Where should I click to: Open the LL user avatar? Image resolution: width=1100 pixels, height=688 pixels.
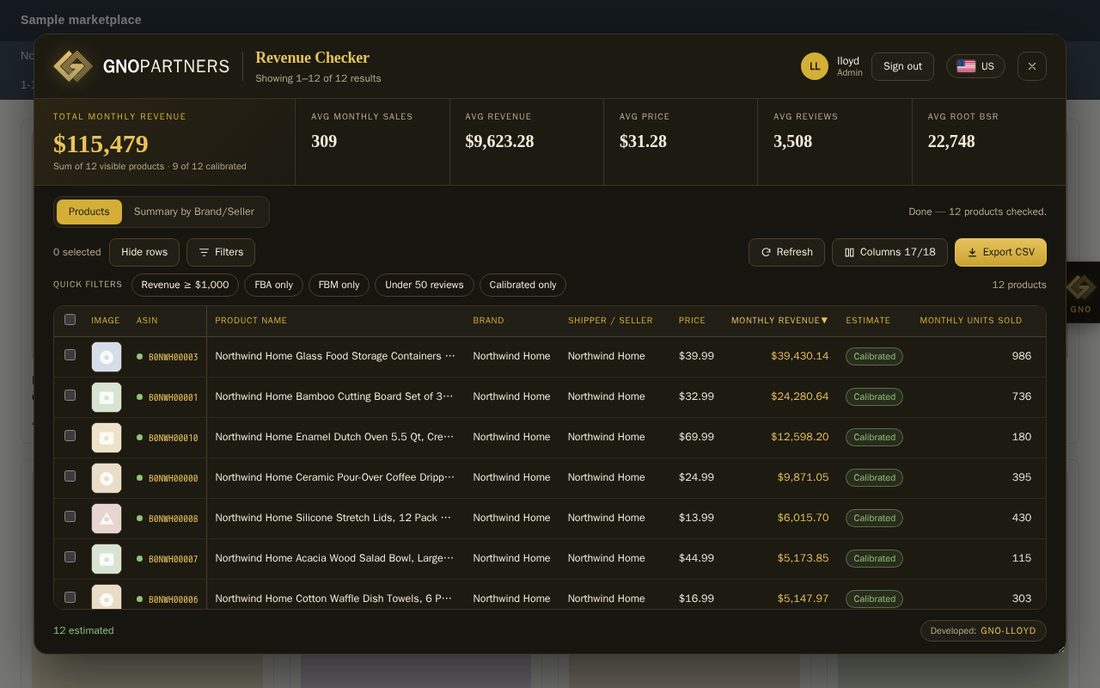tap(814, 66)
